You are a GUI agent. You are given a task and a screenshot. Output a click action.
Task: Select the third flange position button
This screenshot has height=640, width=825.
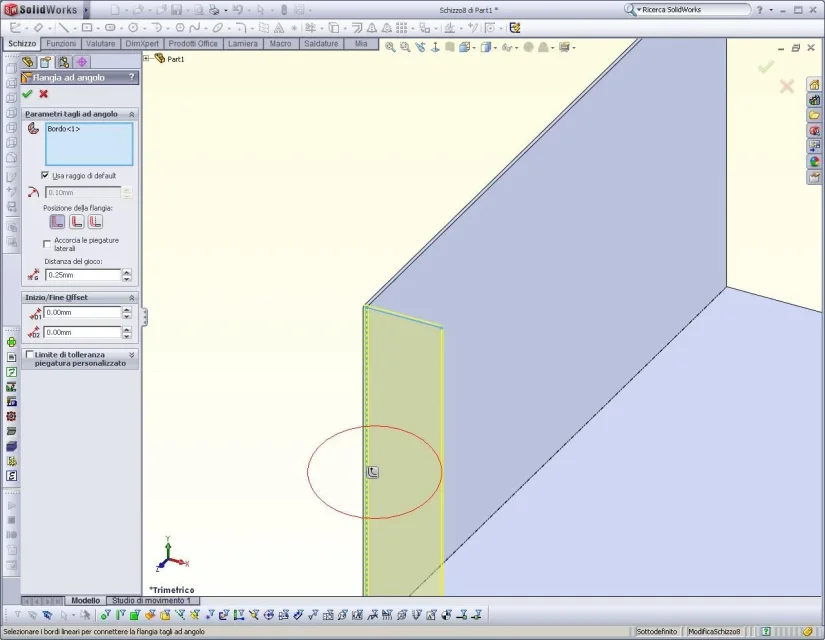95,222
